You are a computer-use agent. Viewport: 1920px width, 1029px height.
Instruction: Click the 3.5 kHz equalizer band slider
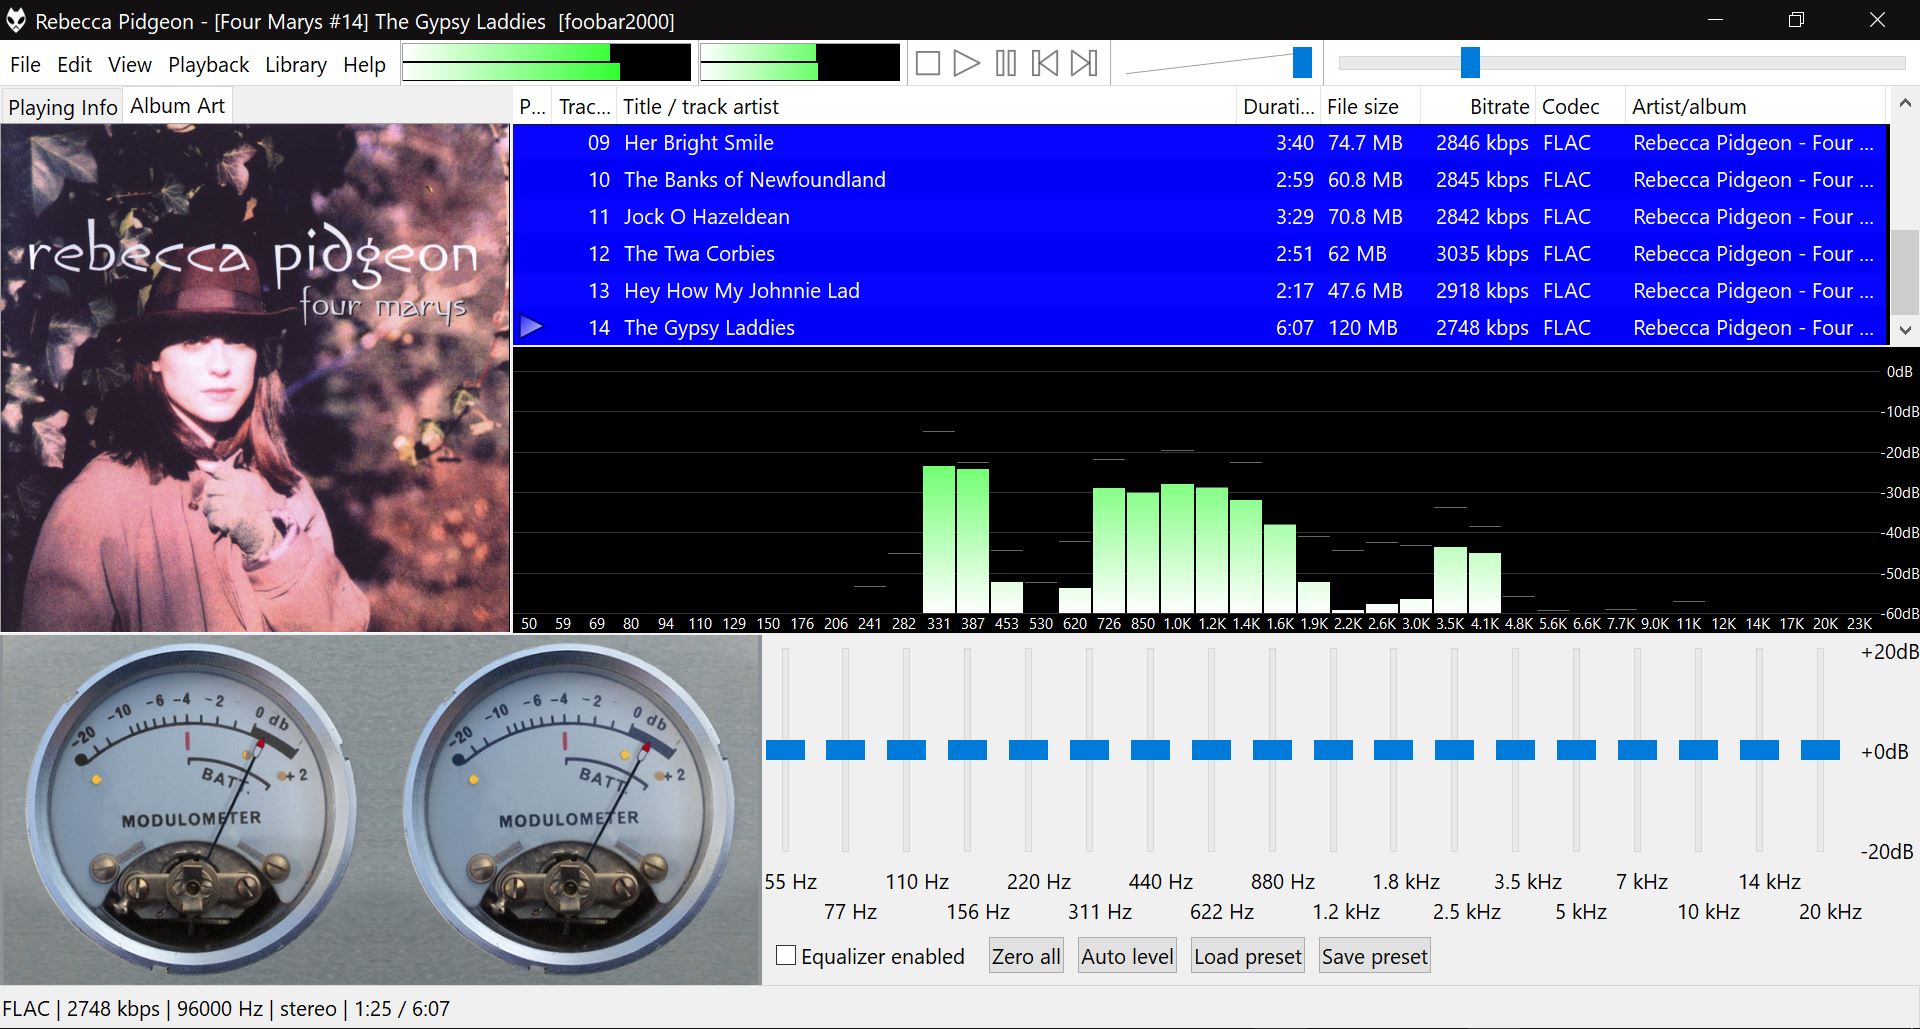pyautogui.click(x=1516, y=750)
